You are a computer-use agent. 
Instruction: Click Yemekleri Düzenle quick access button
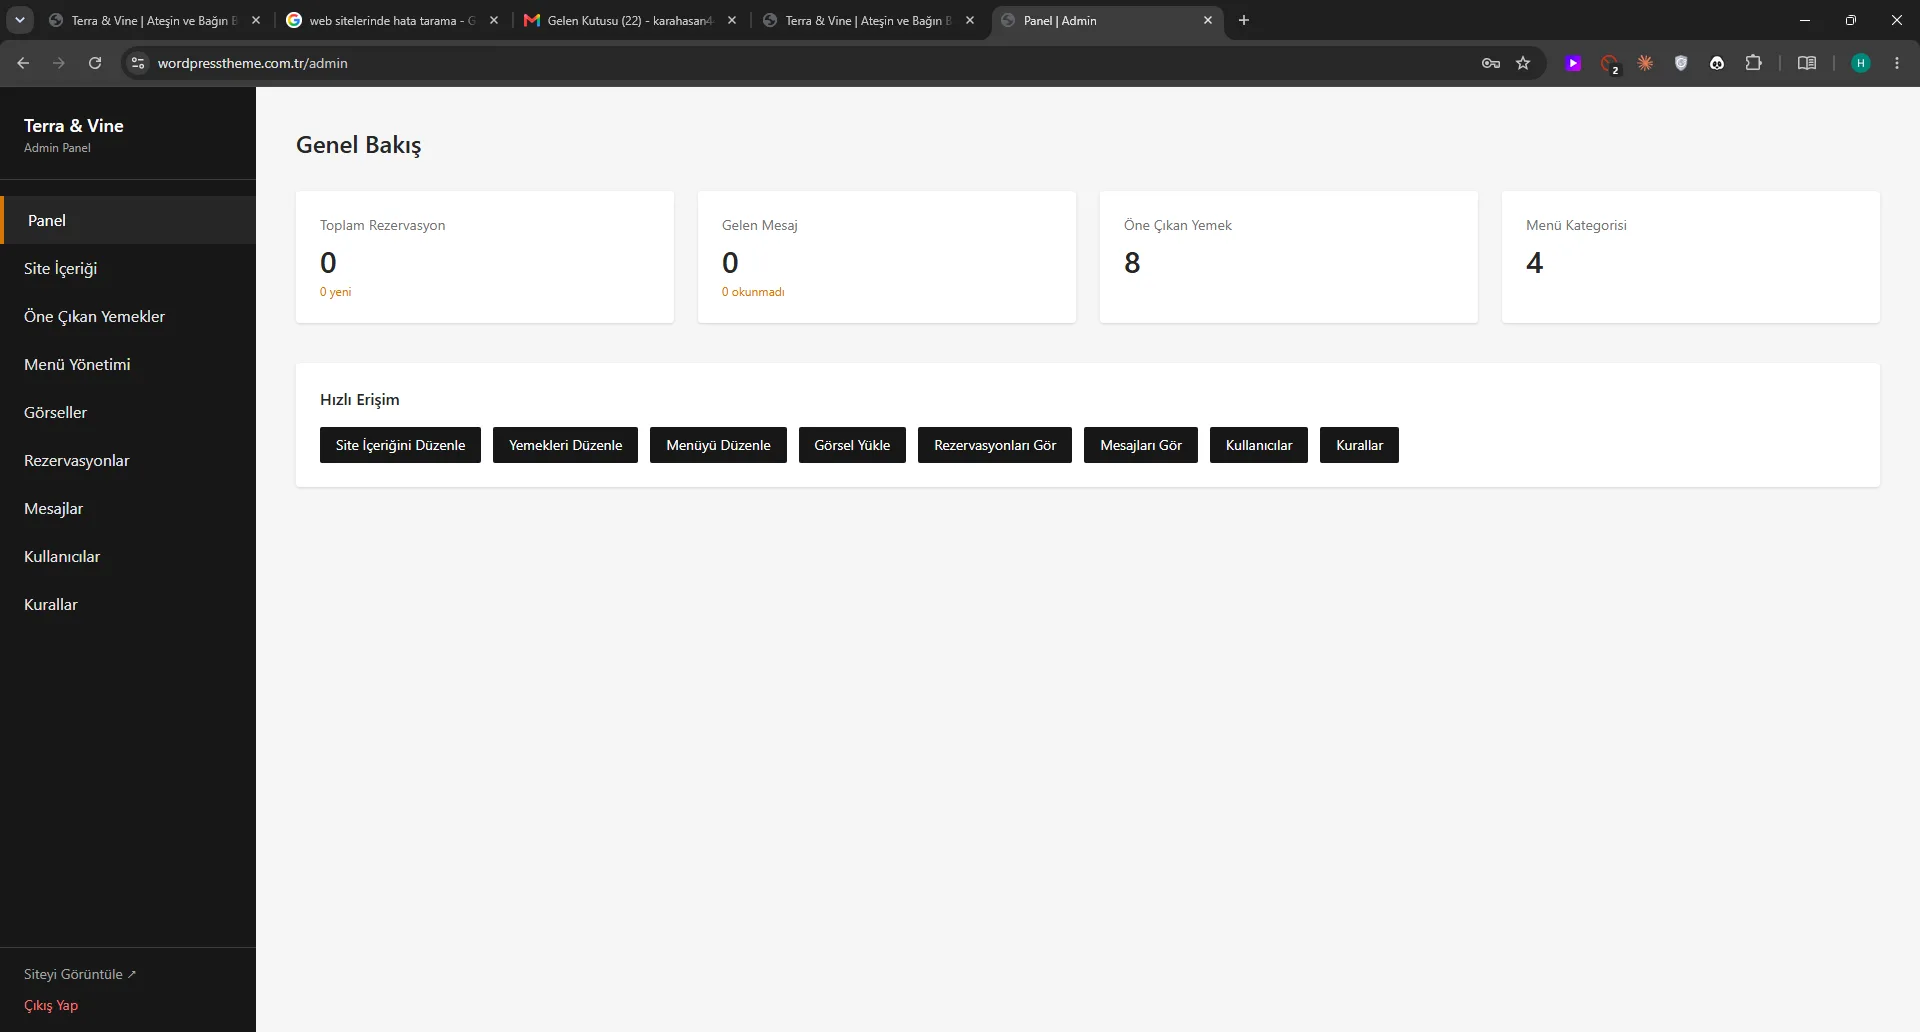pyautogui.click(x=565, y=445)
